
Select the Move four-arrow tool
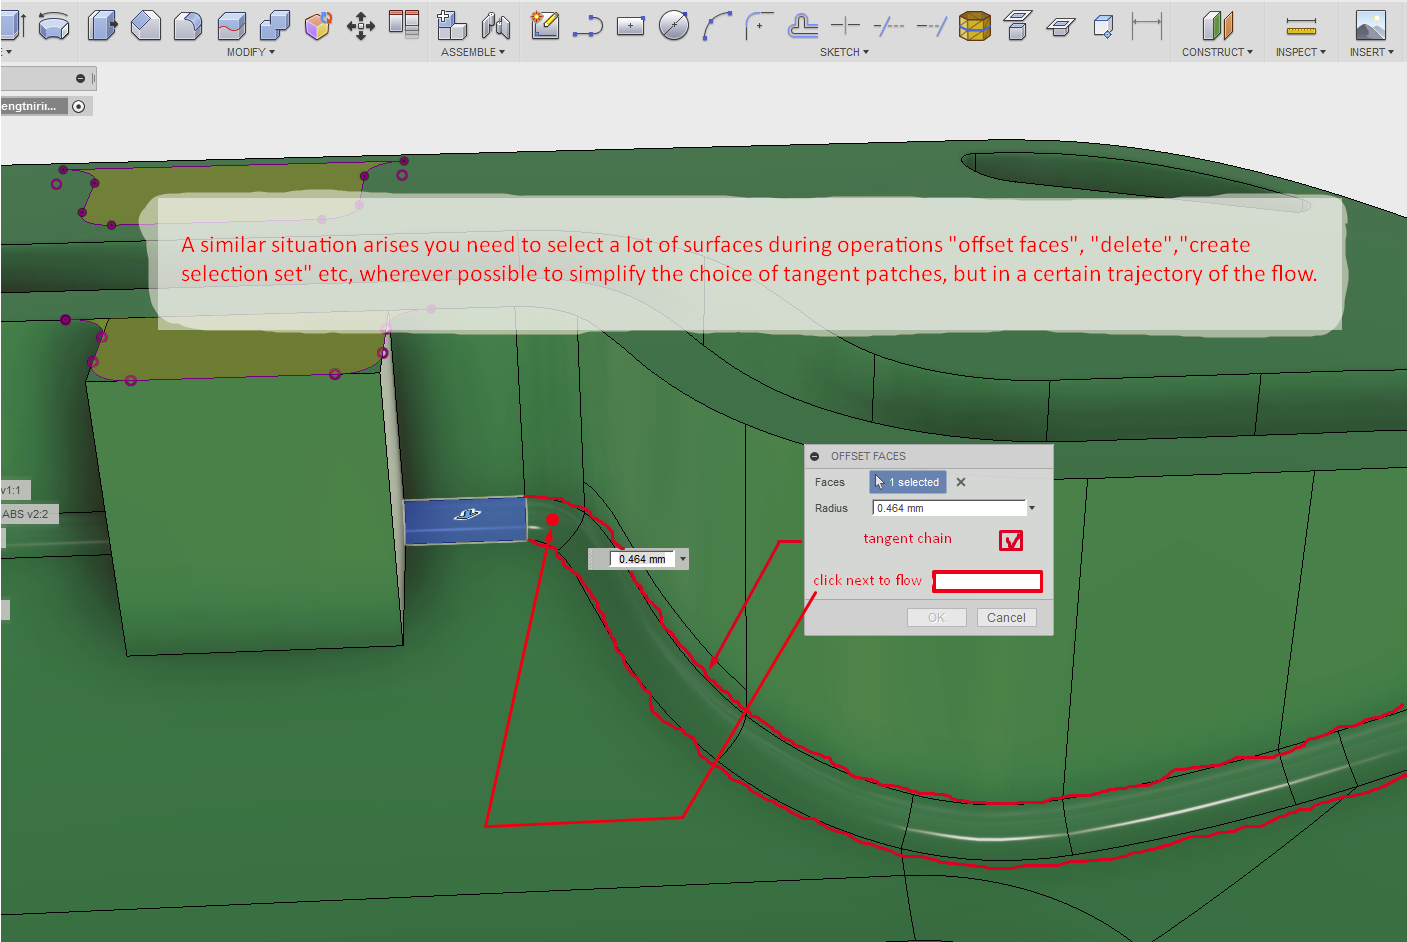coord(361,26)
